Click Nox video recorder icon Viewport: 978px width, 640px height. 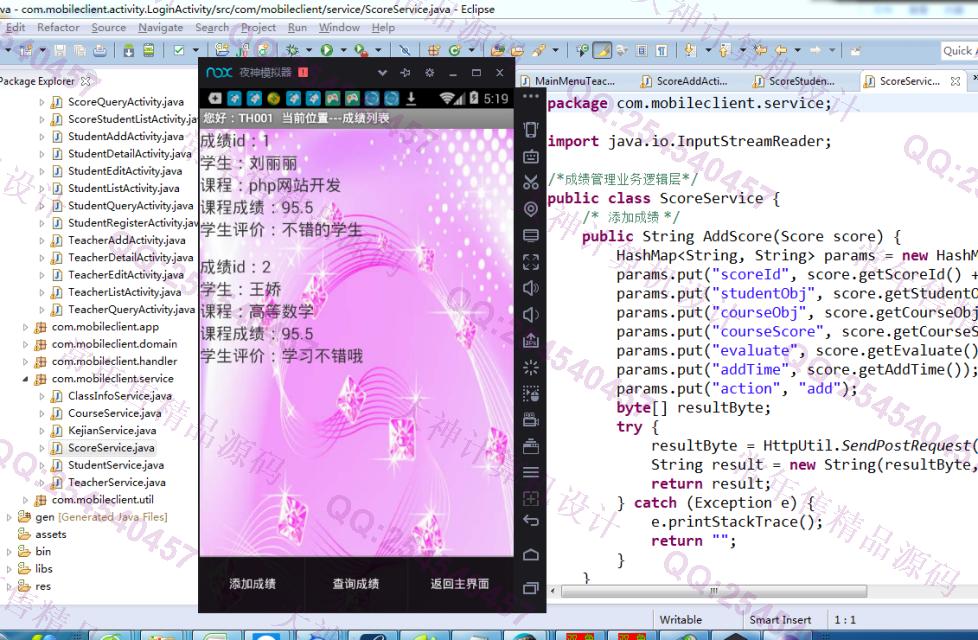(x=531, y=420)
